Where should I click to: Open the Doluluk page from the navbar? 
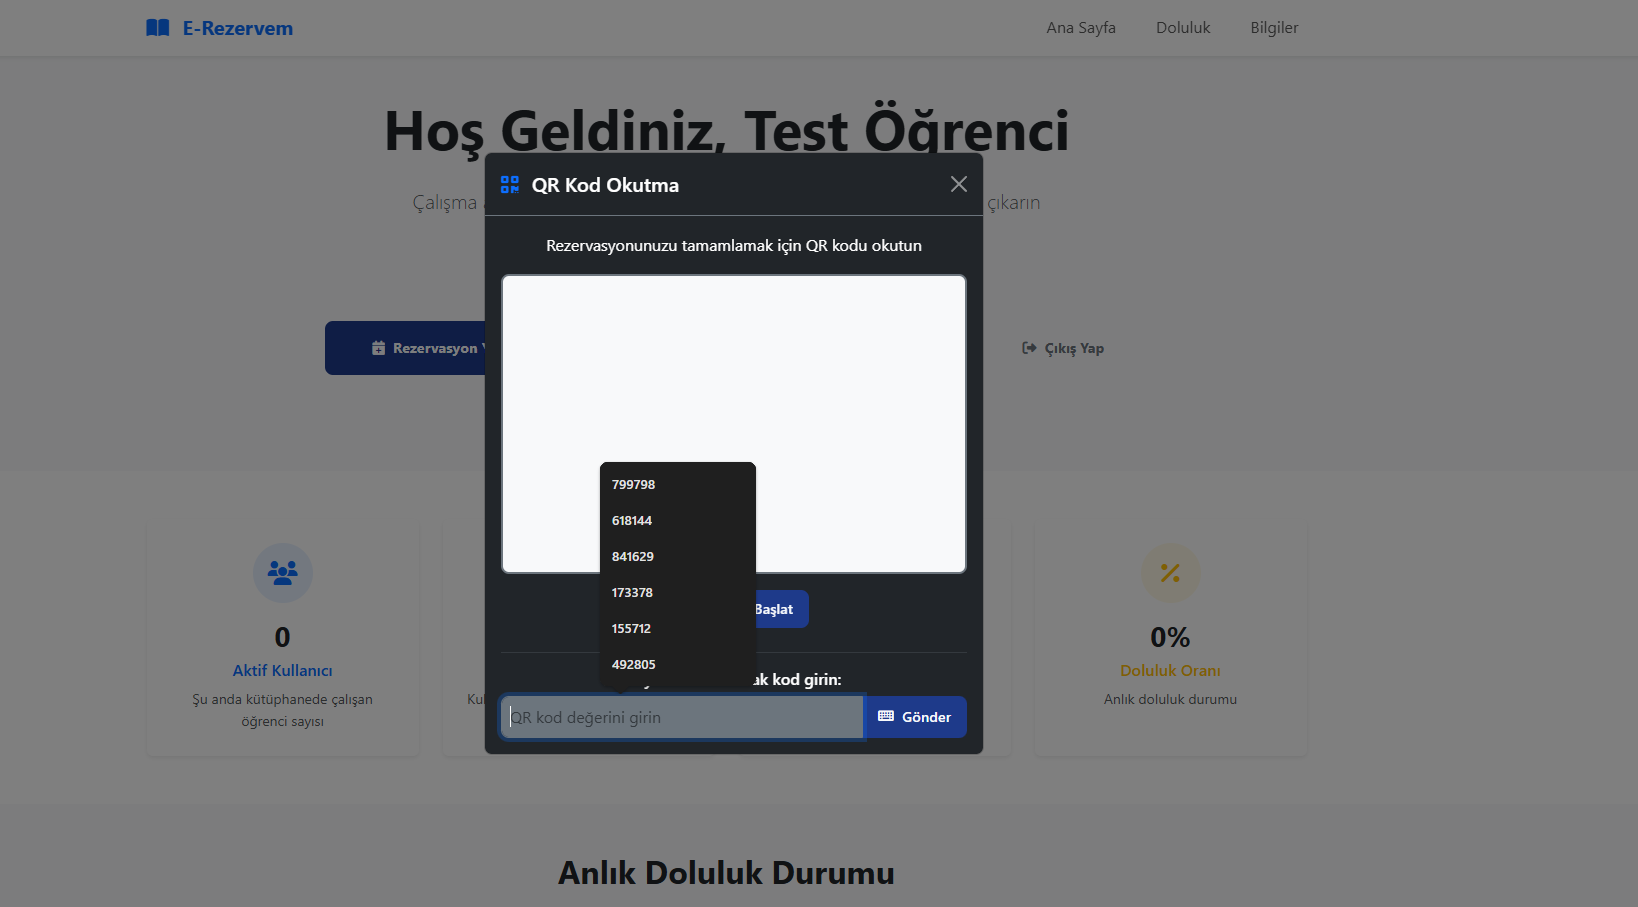(1182, 27)
